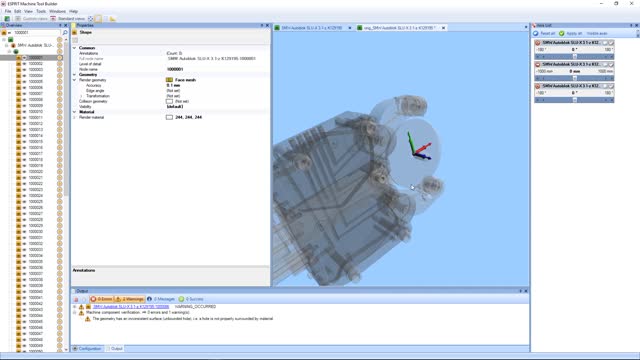Pin the Overview panel

(x=60, y=25)
